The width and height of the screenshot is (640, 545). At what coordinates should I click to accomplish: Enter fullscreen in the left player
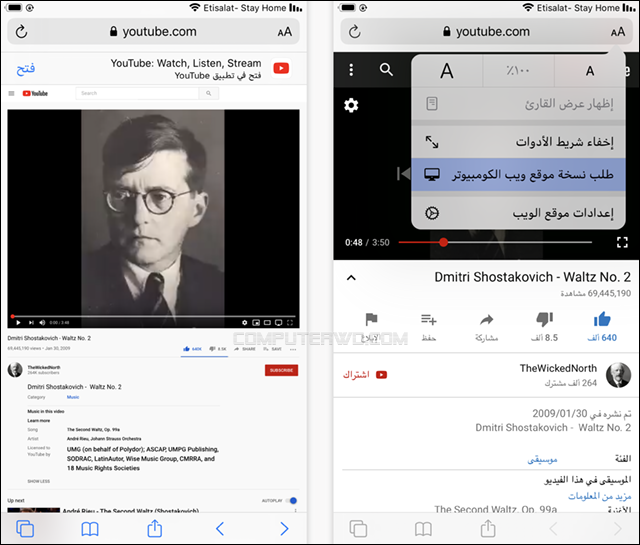[x=290, y=323]
